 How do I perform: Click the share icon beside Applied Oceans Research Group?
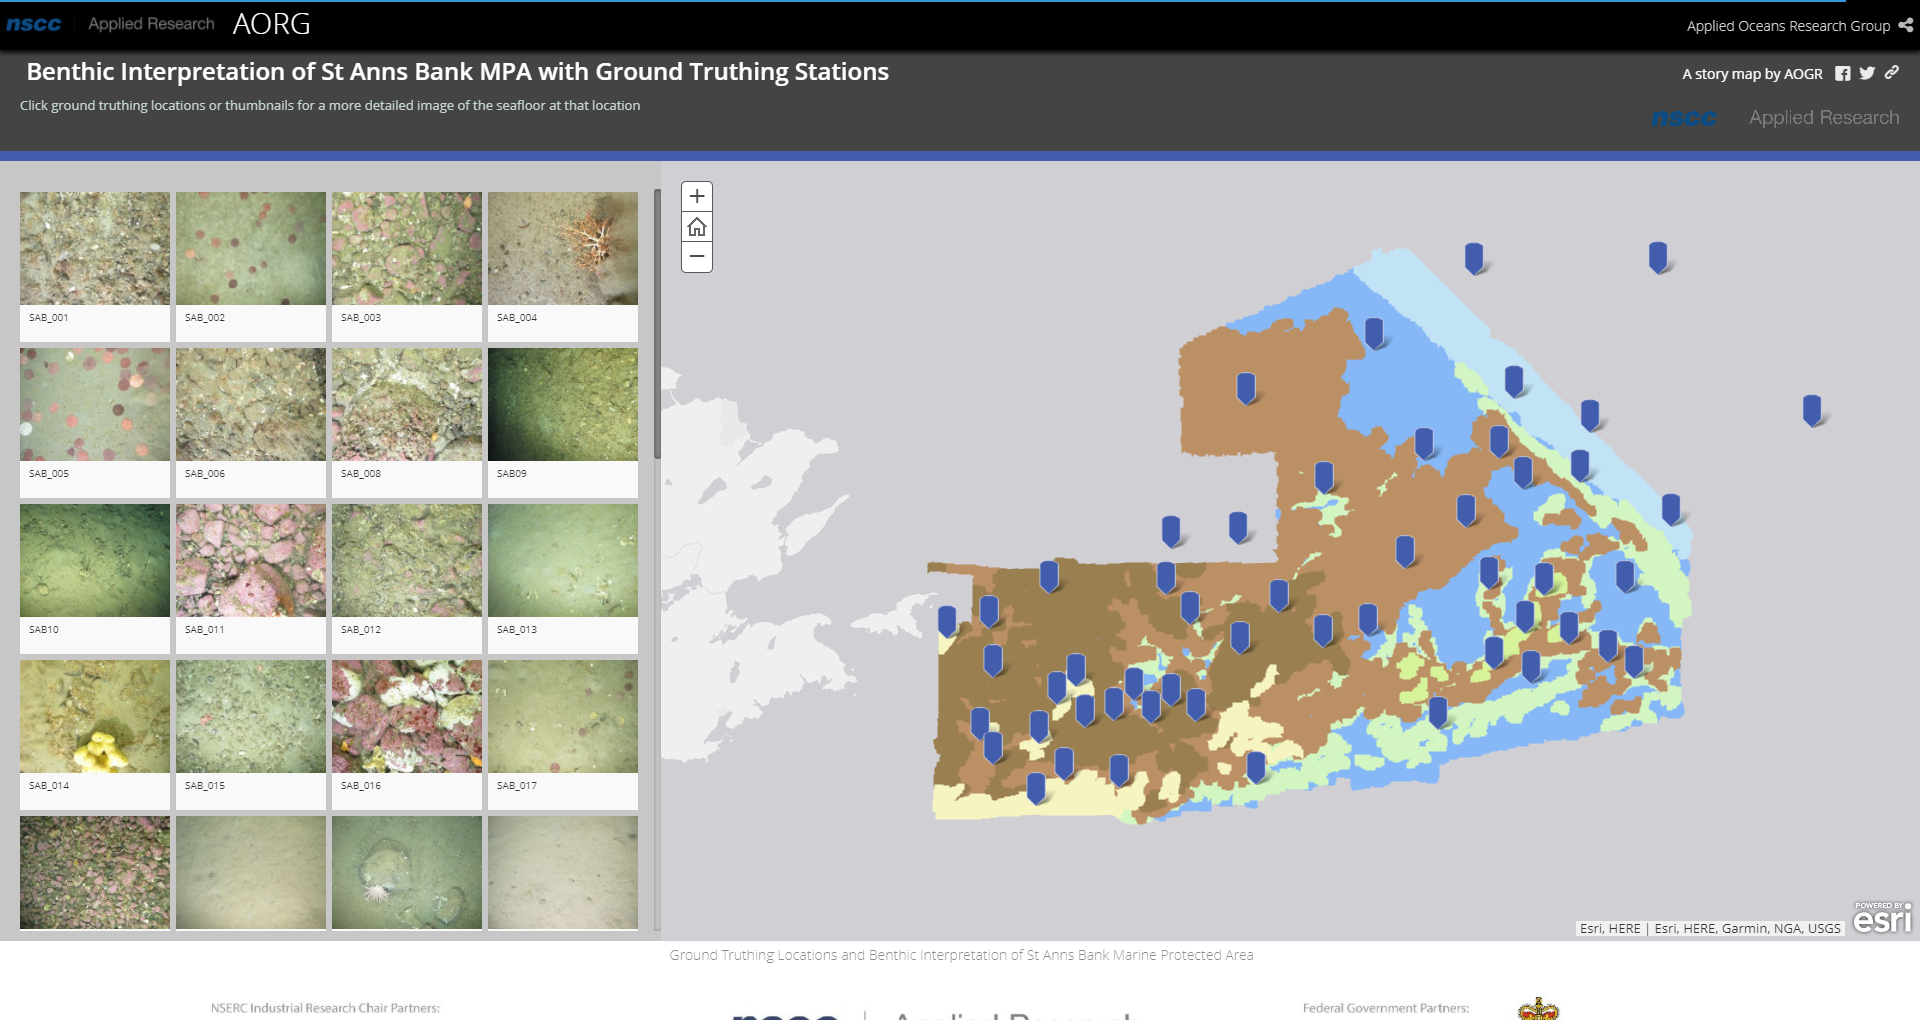click(1905, 26)
